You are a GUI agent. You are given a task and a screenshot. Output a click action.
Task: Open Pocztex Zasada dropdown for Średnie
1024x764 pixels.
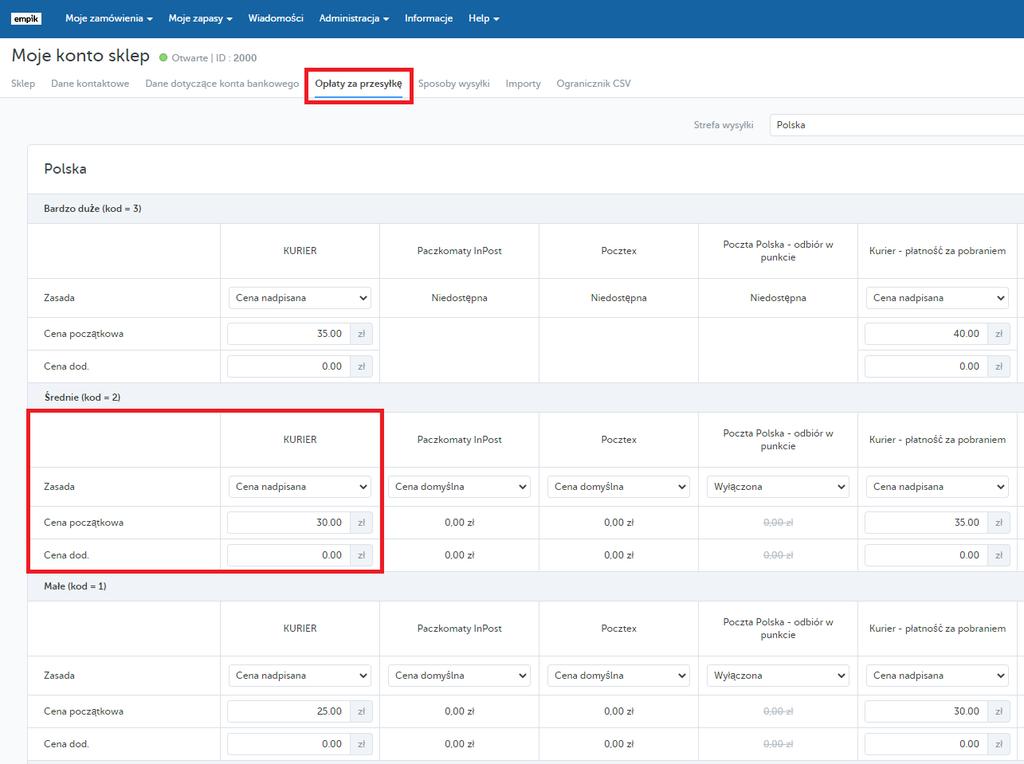[x=618, y=486]
